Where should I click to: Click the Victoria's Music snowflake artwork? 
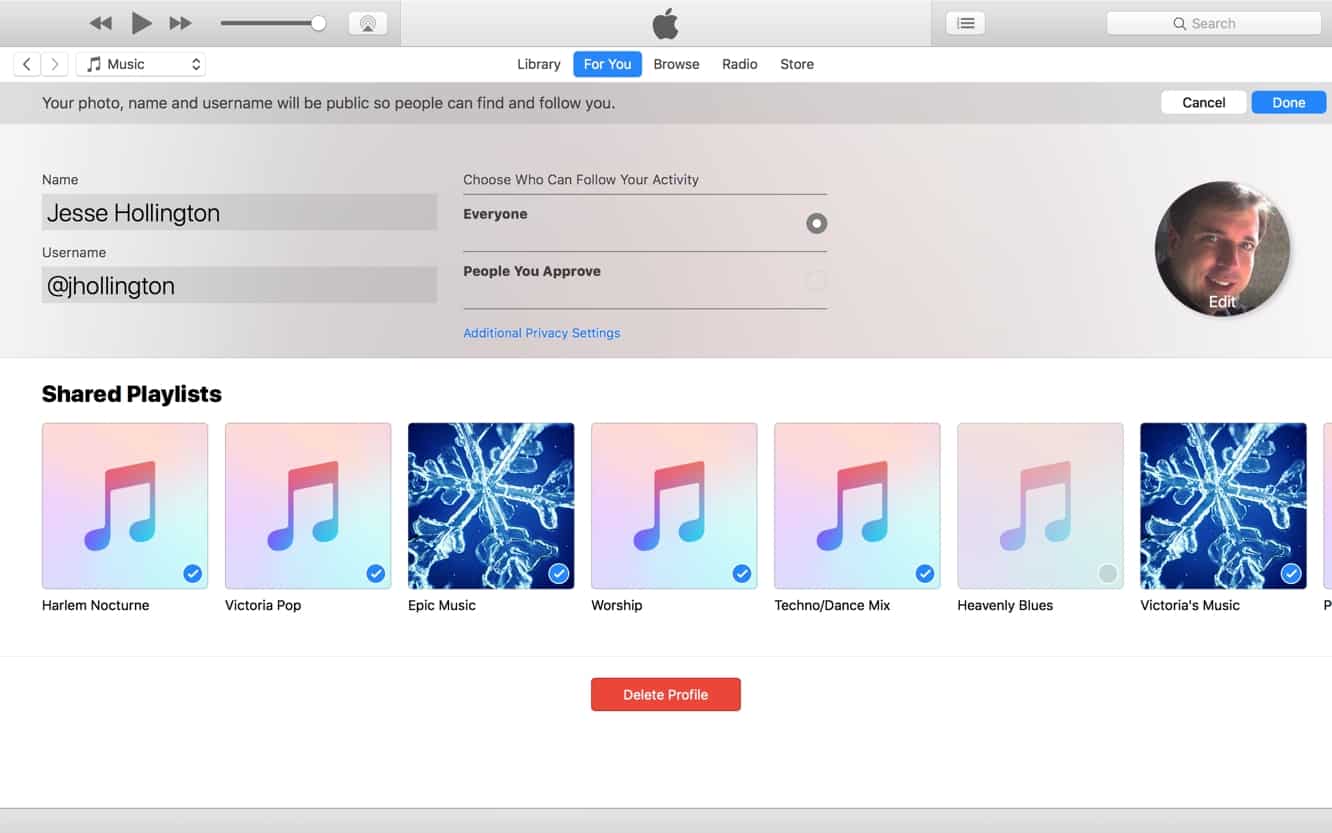click(x=1223, y=506)
